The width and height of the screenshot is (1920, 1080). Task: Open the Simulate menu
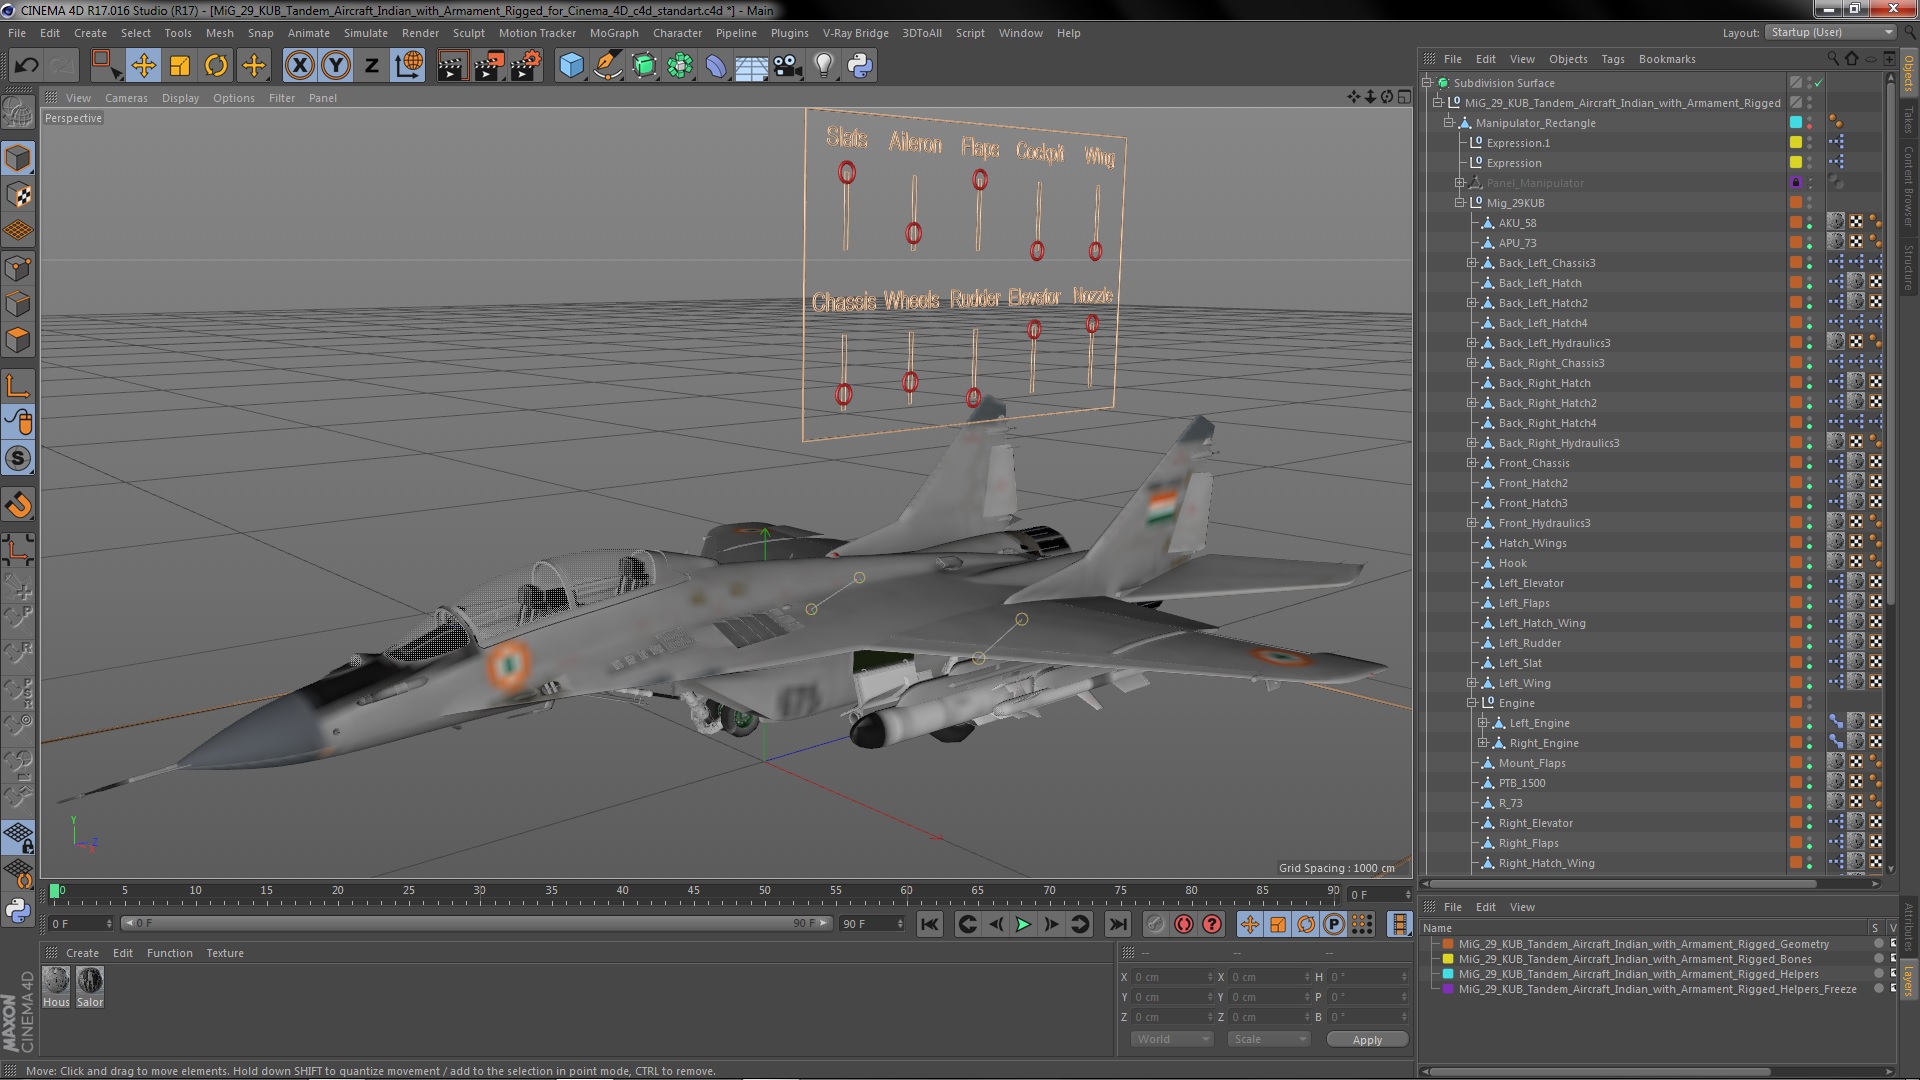(366, 33)
